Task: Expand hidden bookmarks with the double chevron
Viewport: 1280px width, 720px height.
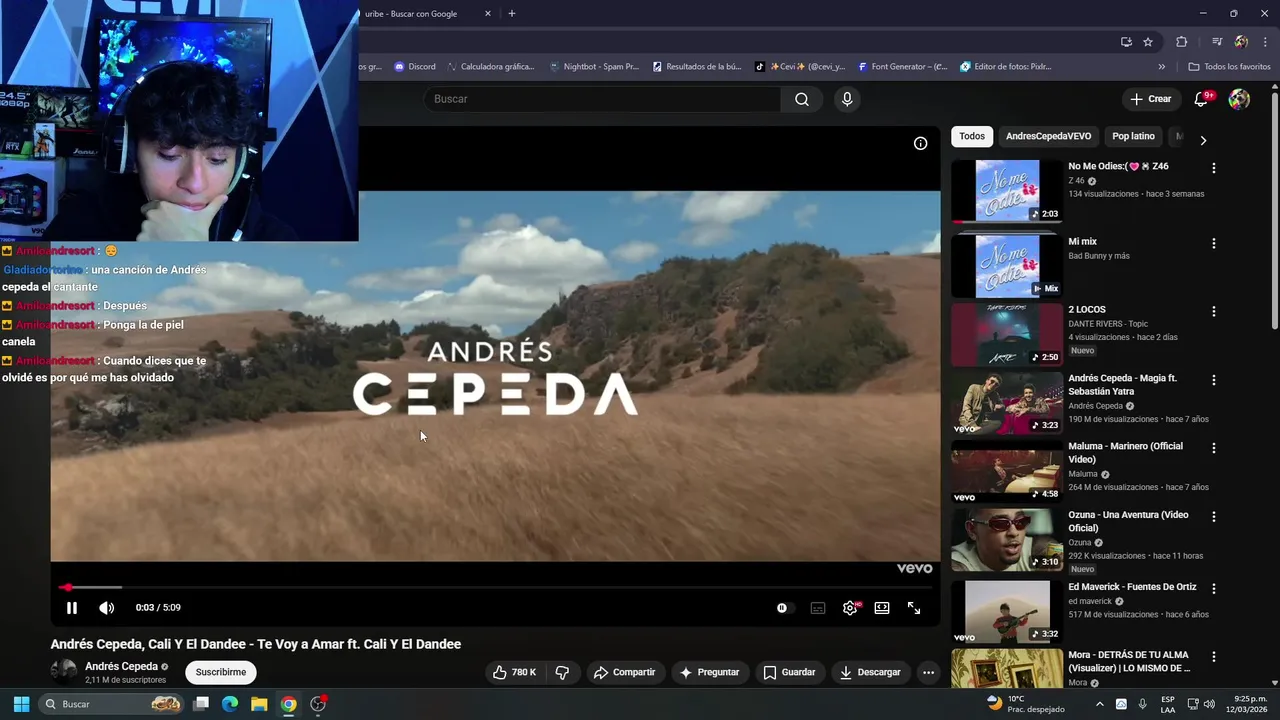Action: 1161,67
